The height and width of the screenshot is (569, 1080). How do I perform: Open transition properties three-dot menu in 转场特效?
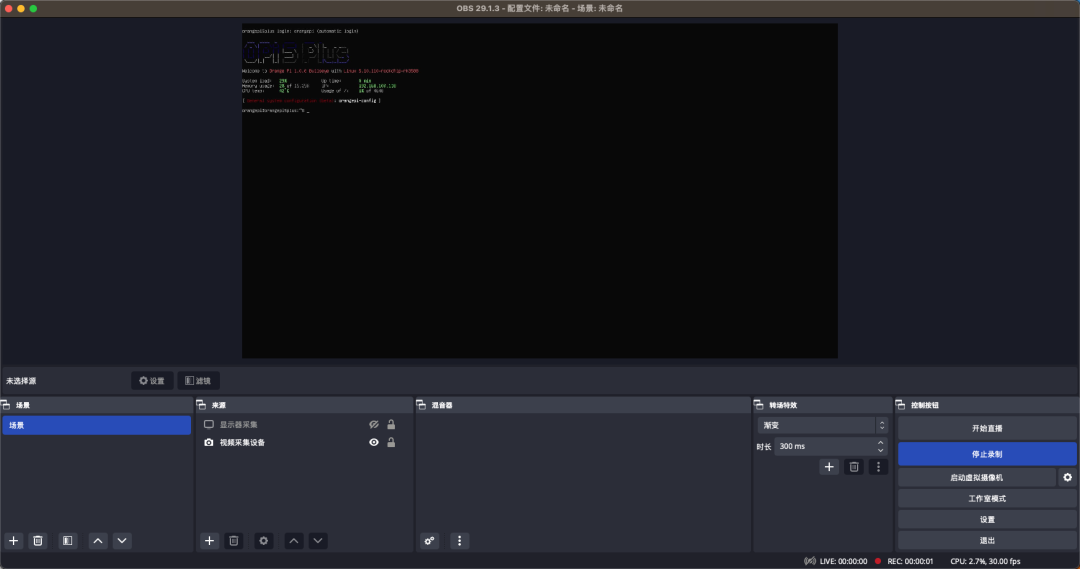pyautogui.click(x=878, y=467)
